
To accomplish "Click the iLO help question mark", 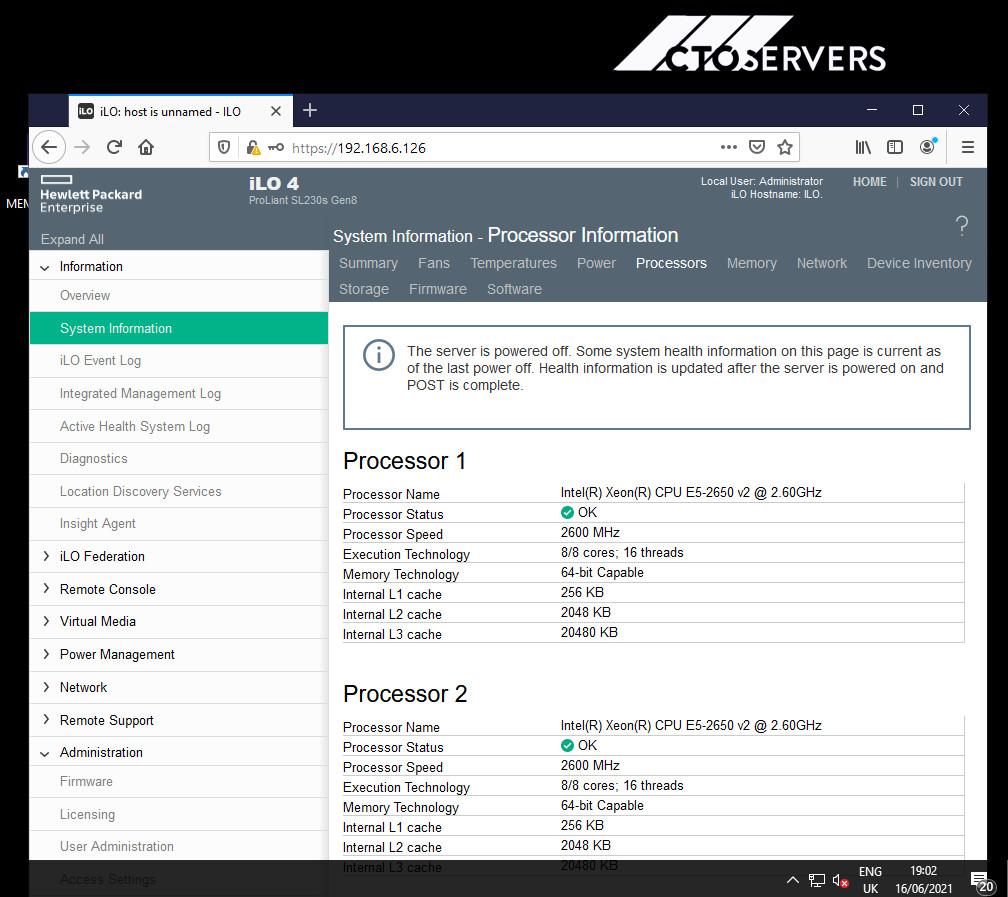I will [x=962, y=226].
